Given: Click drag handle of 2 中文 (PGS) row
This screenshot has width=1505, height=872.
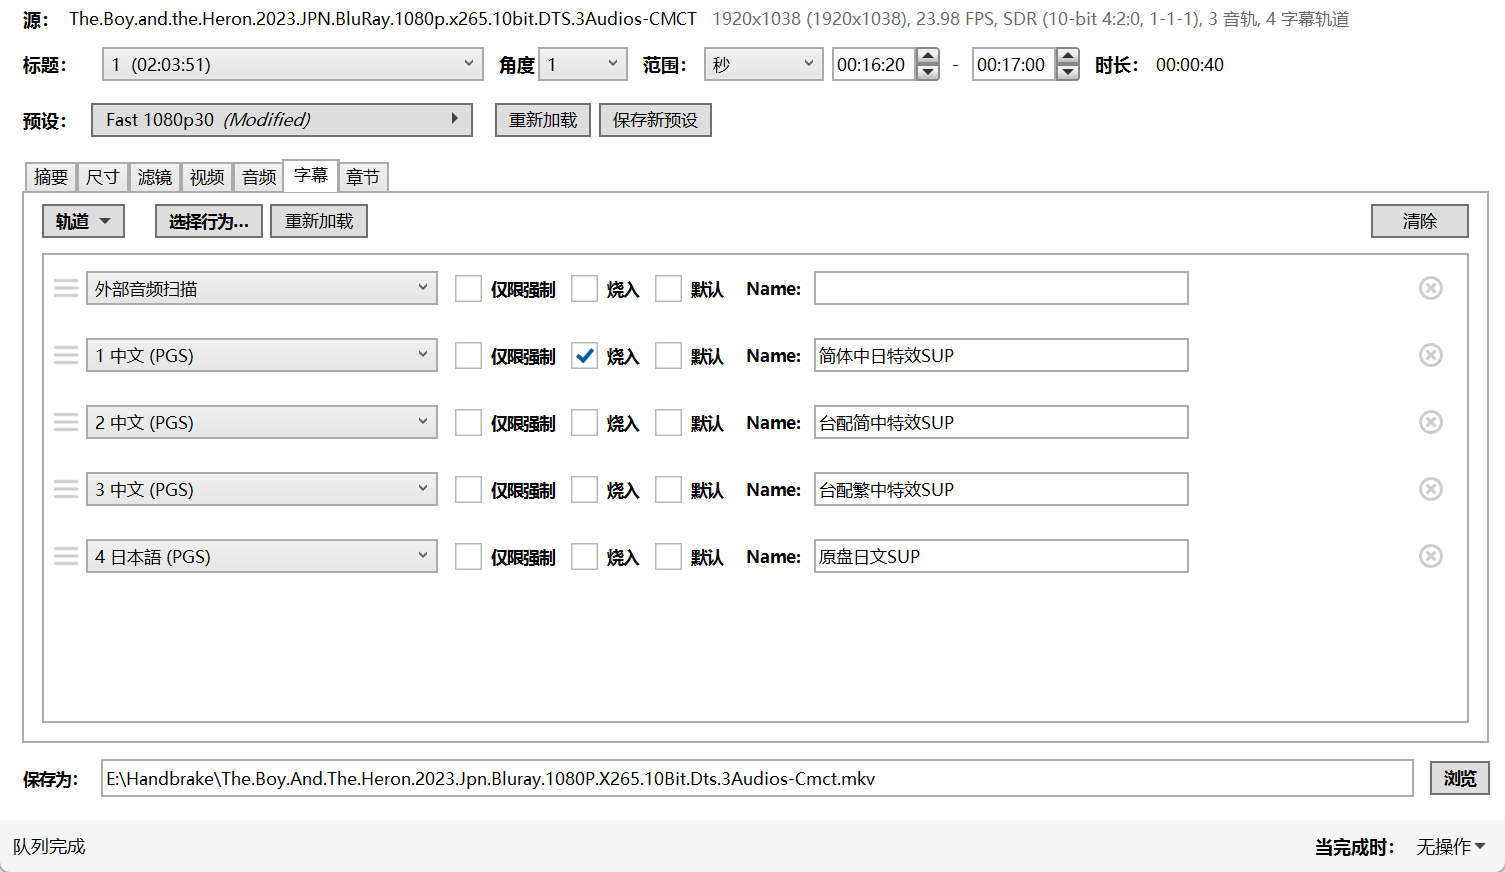Looking at the screenshot, I should (x=66, y=422).
